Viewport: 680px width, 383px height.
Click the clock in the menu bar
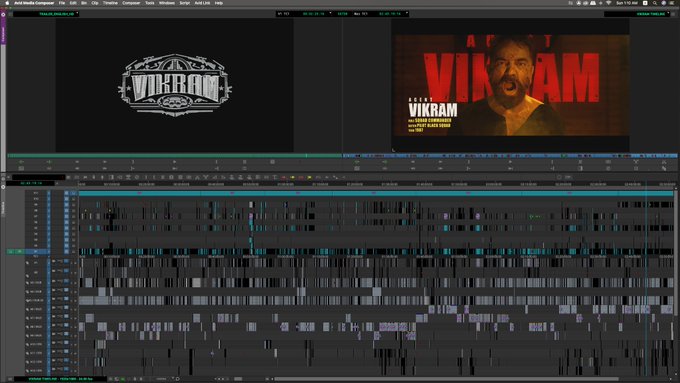coord(627,3)
